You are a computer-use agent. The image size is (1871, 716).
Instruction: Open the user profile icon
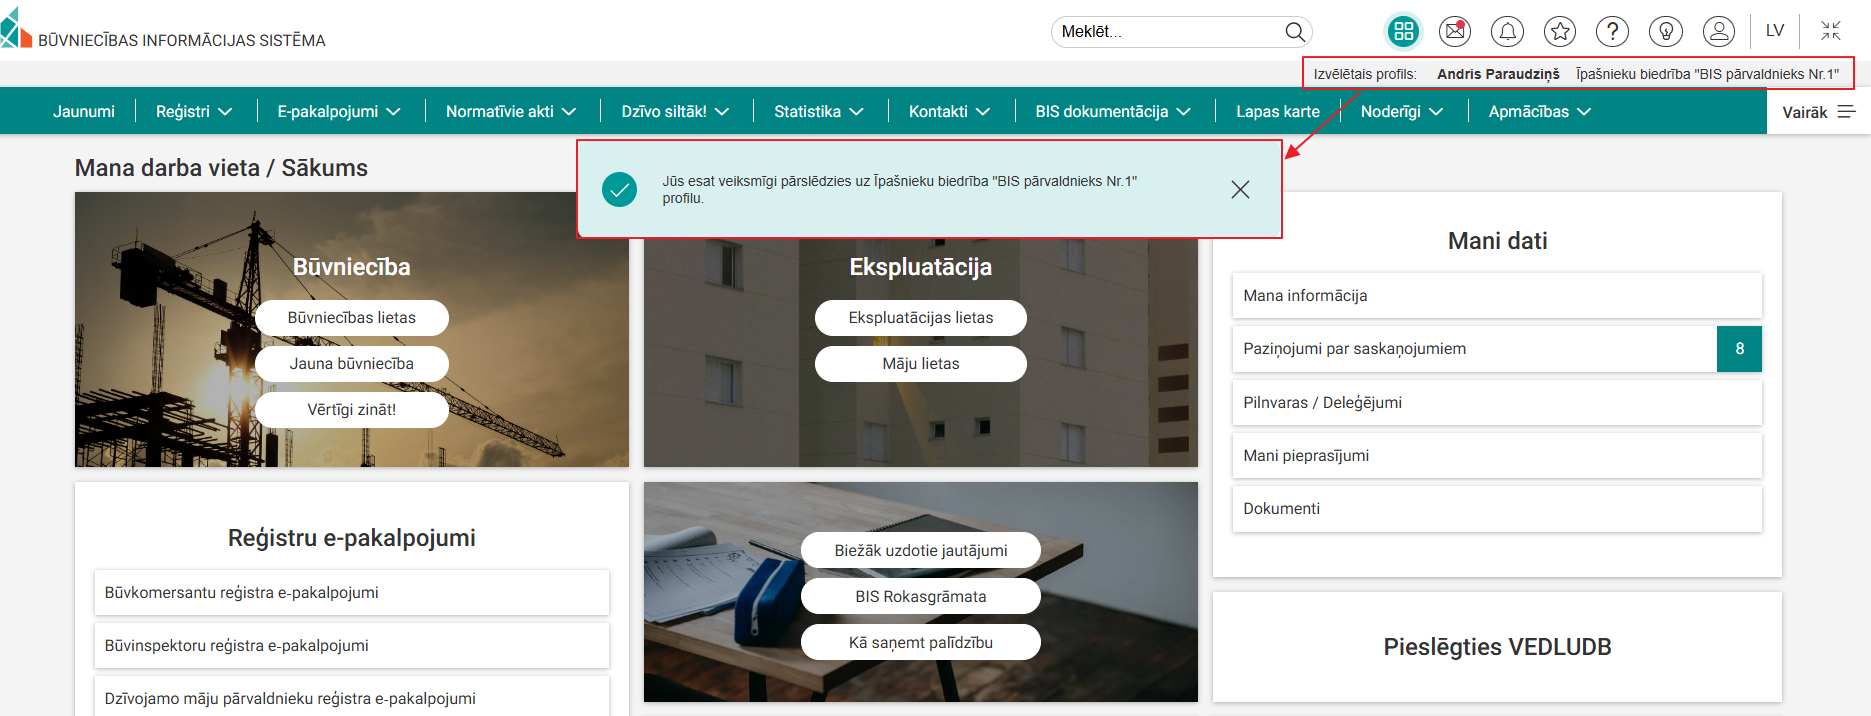(1718, 32)
